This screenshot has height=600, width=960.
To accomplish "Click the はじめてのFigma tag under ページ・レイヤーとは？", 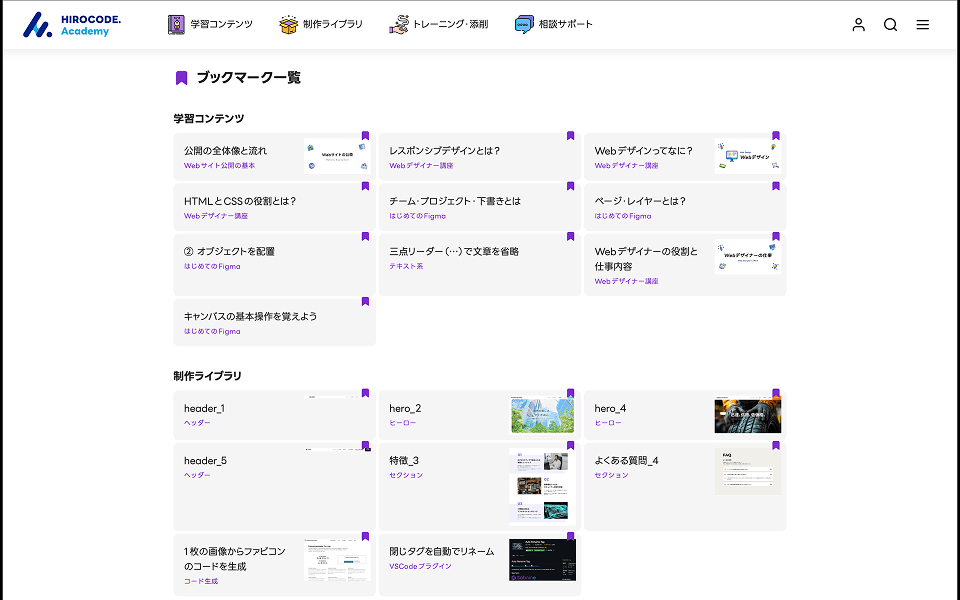I will coord(622,216).
